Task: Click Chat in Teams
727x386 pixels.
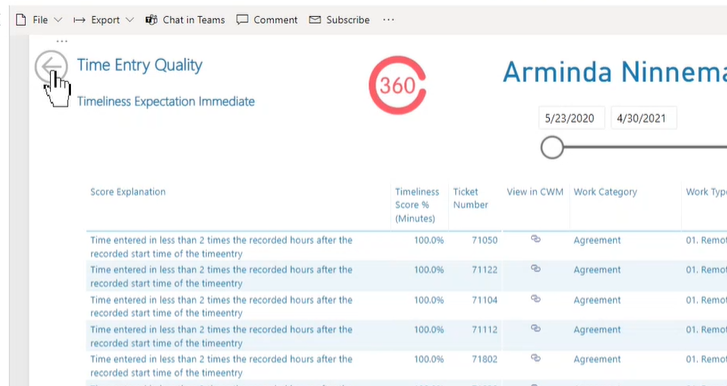Action: (x=185, y=20)
